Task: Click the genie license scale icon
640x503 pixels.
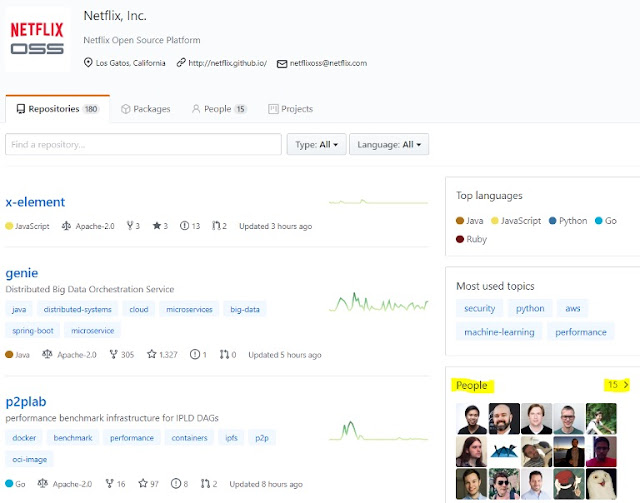Action: click(x=47, y=354)
